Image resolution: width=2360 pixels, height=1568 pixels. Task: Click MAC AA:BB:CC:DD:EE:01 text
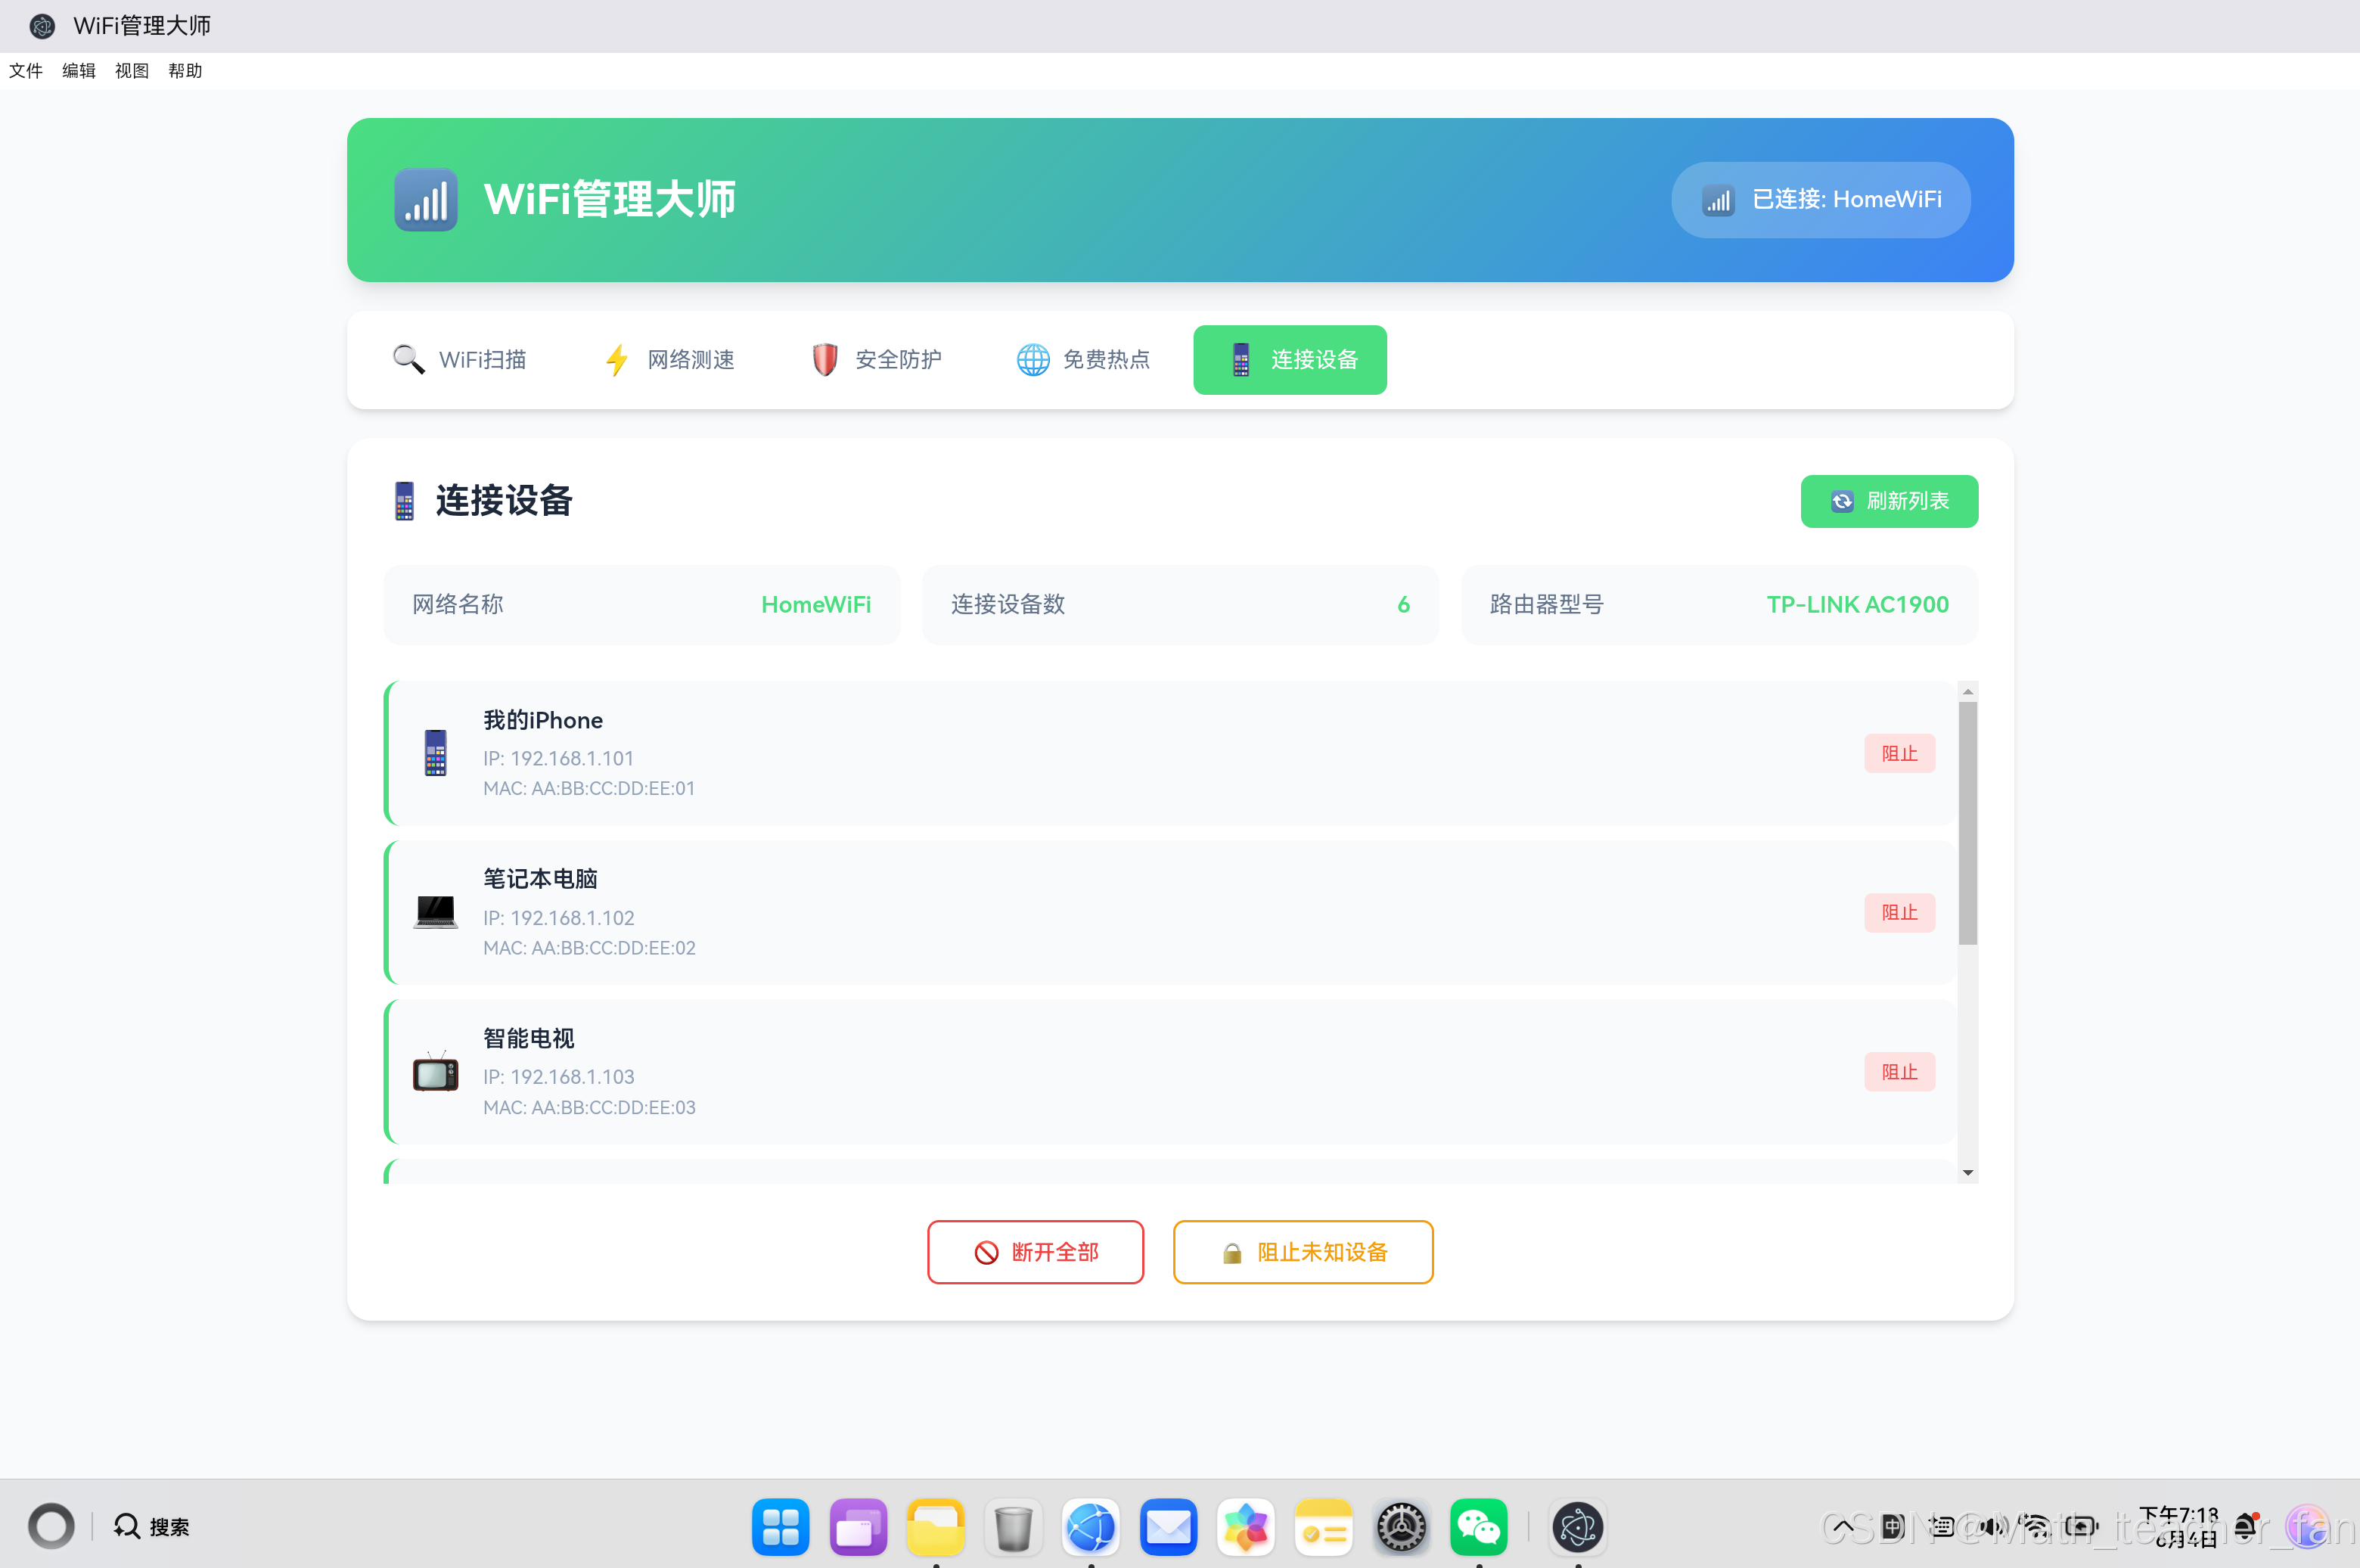click(x=589, y=789)
